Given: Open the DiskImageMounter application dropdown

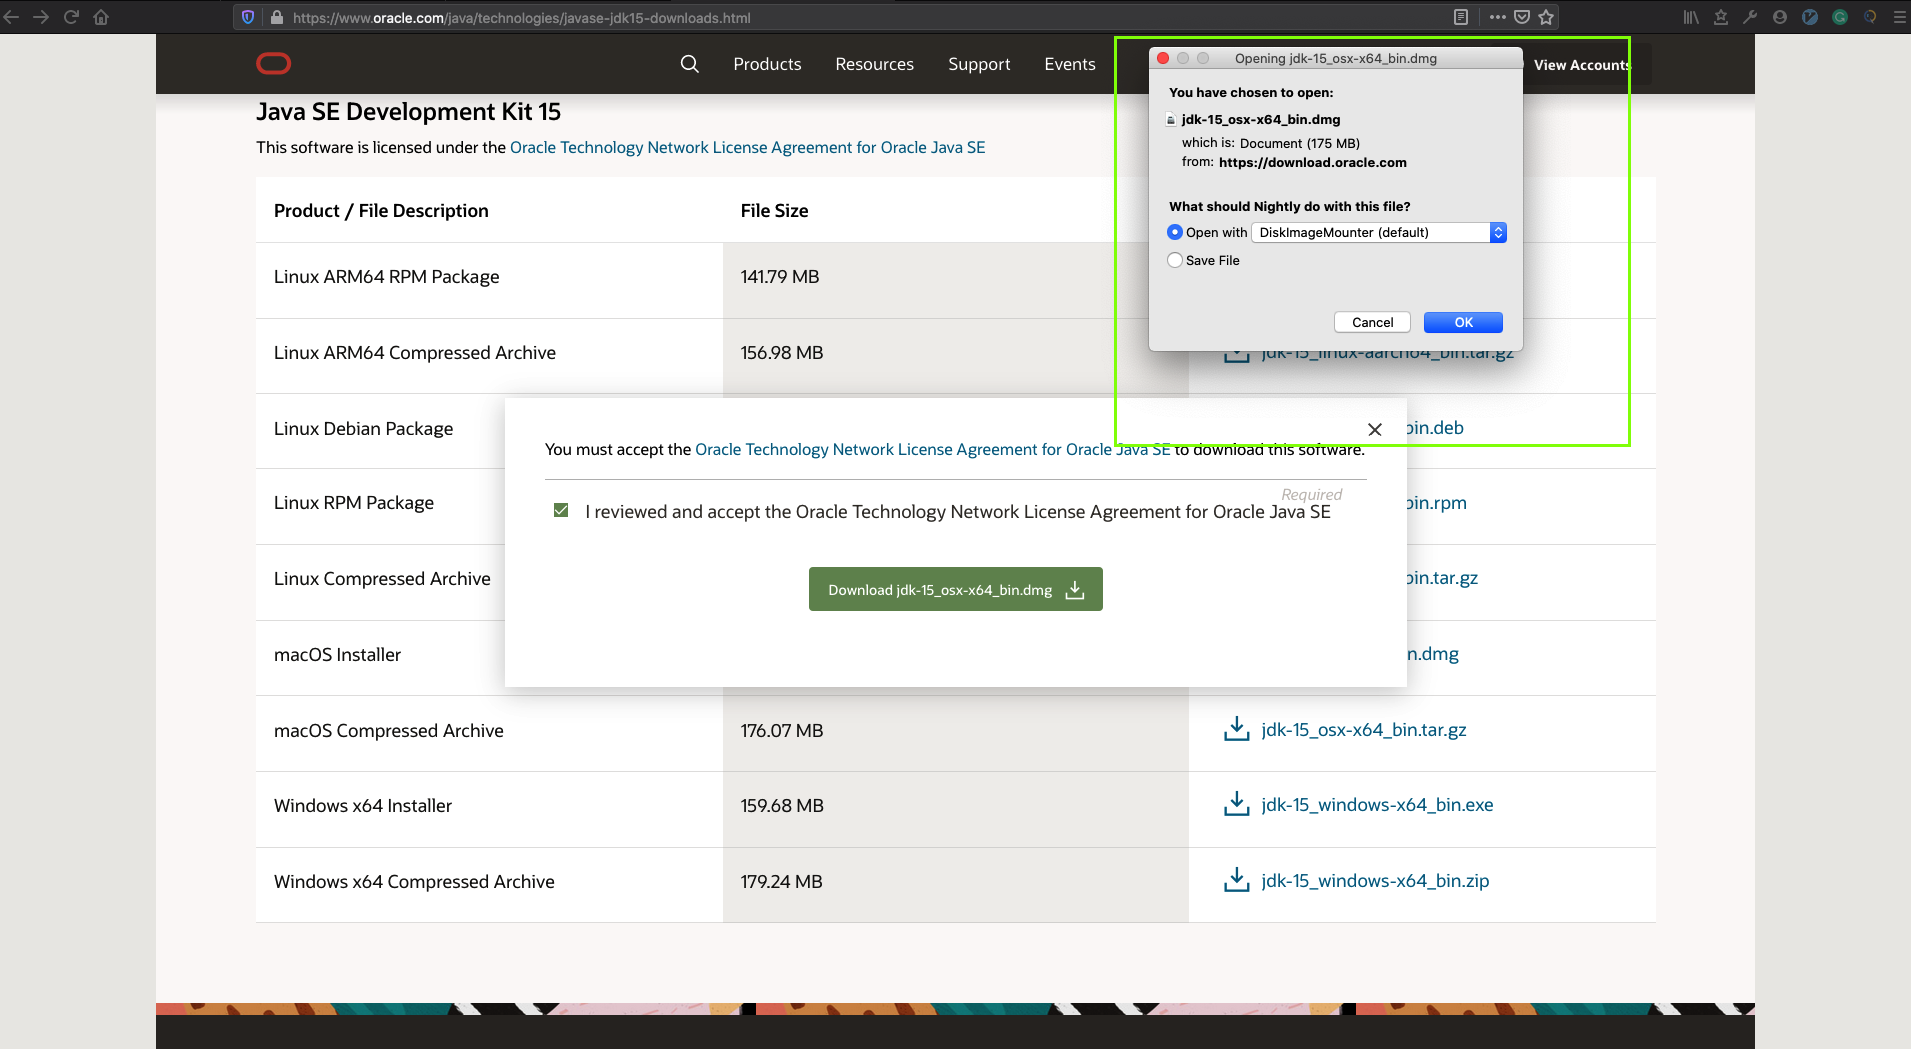Looking at the screenshot, I should [1378, 232].
